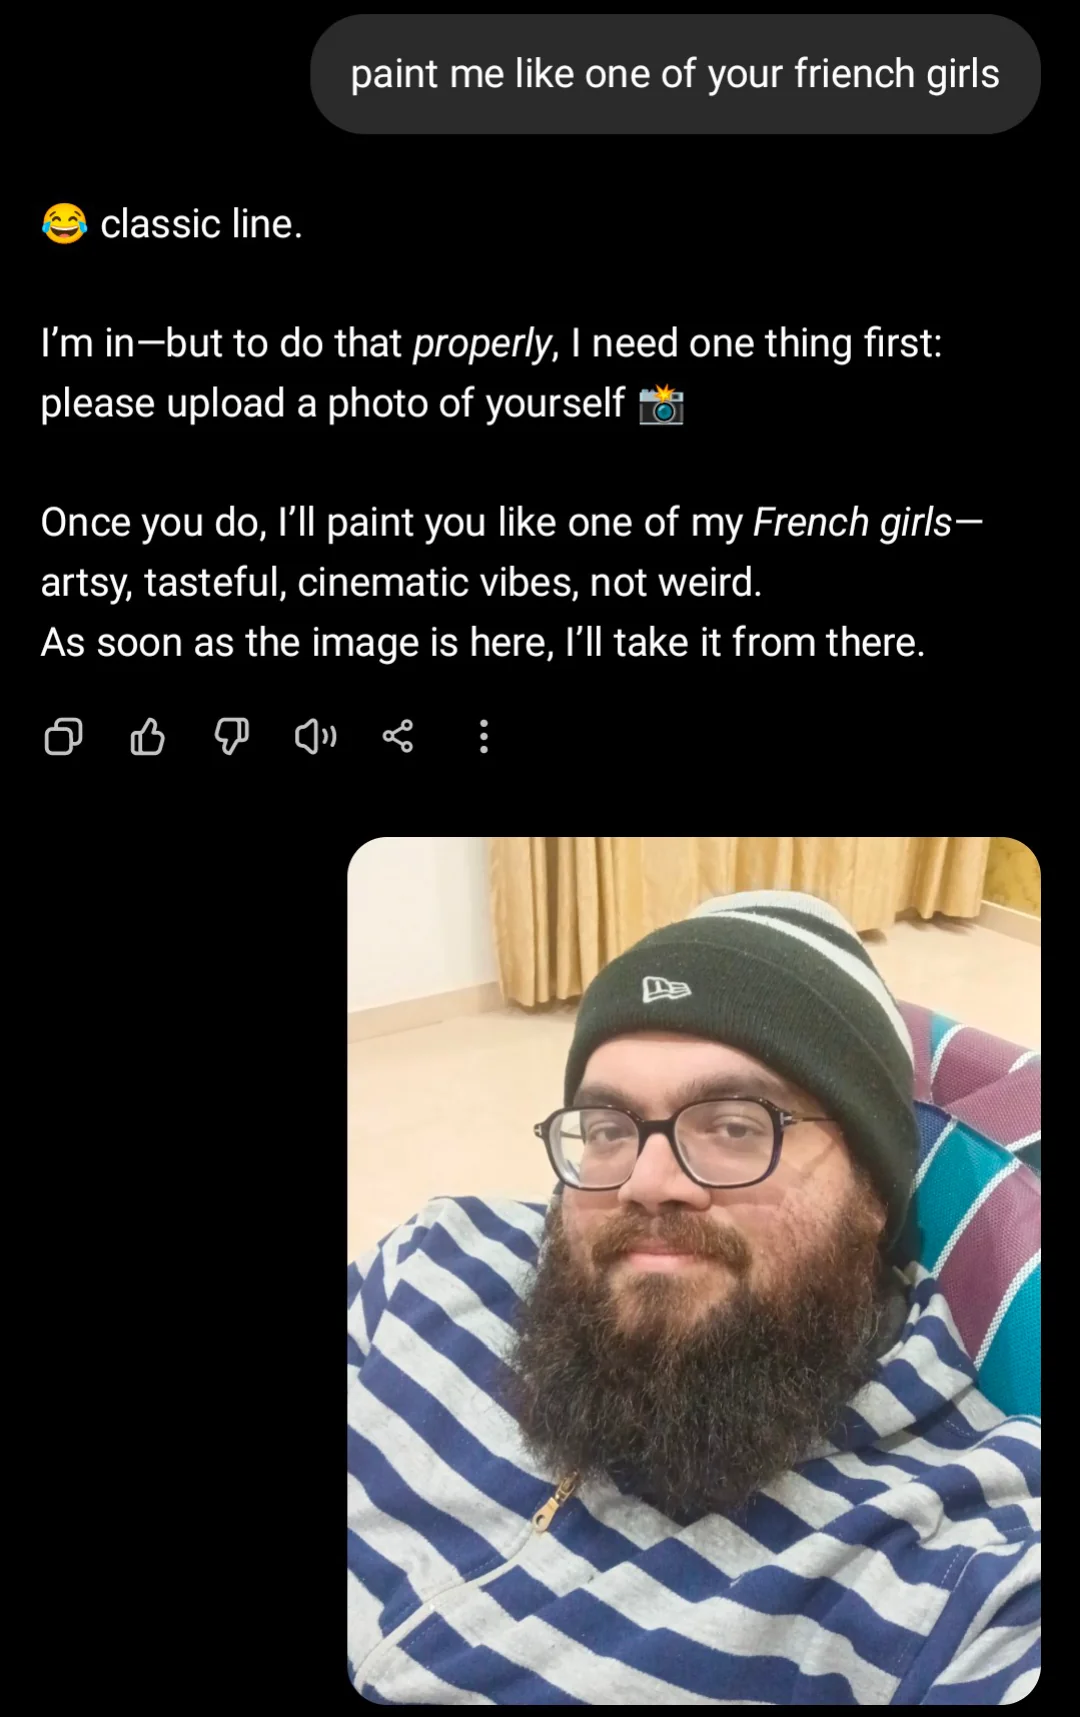The image size is (1080, 1717).
Task: Click the beanie logo in the photo
Action: [x=666, y=989]
